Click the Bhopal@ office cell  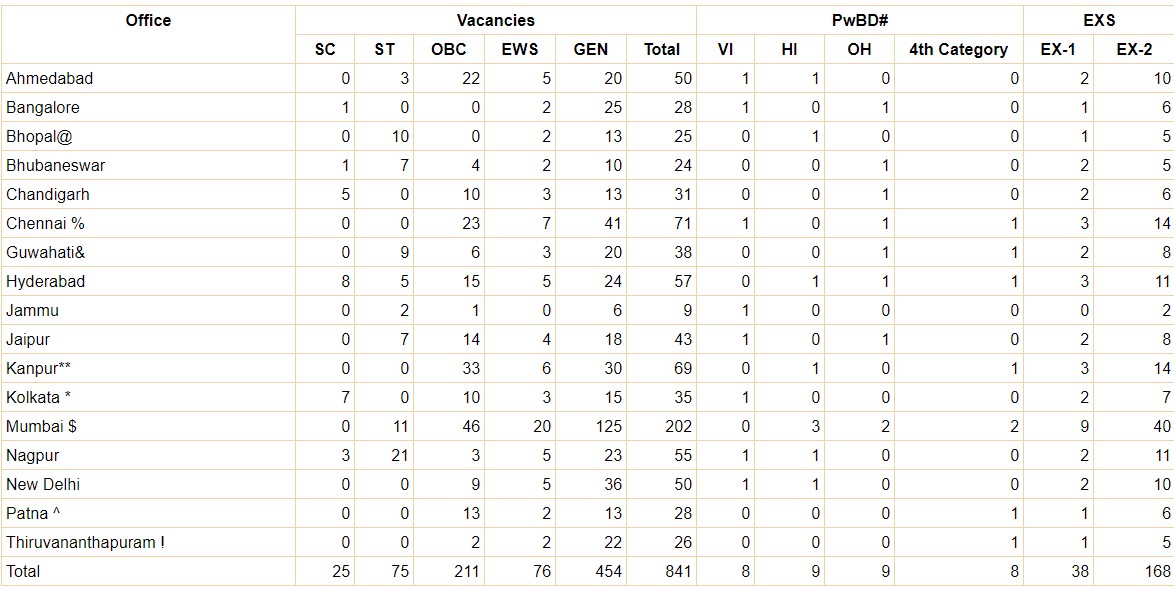pos(148,136)
